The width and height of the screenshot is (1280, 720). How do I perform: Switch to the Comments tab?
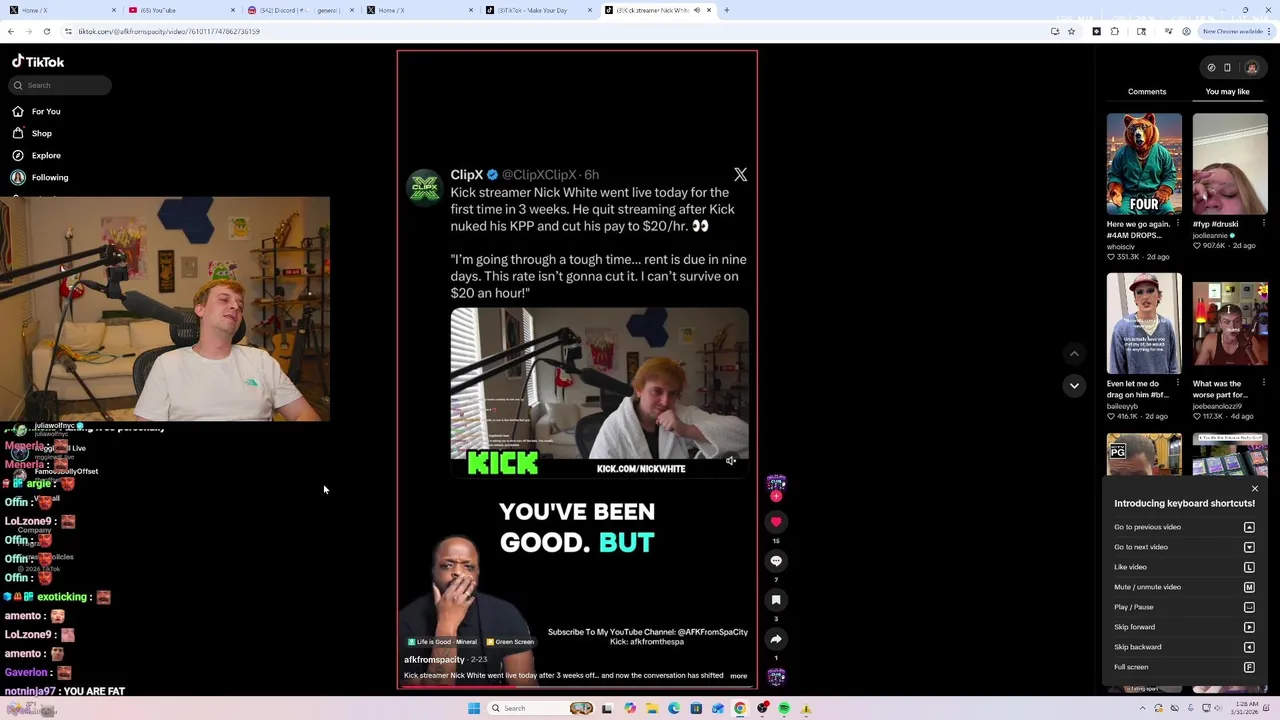pyautogui.click(x=1147, y=91)
